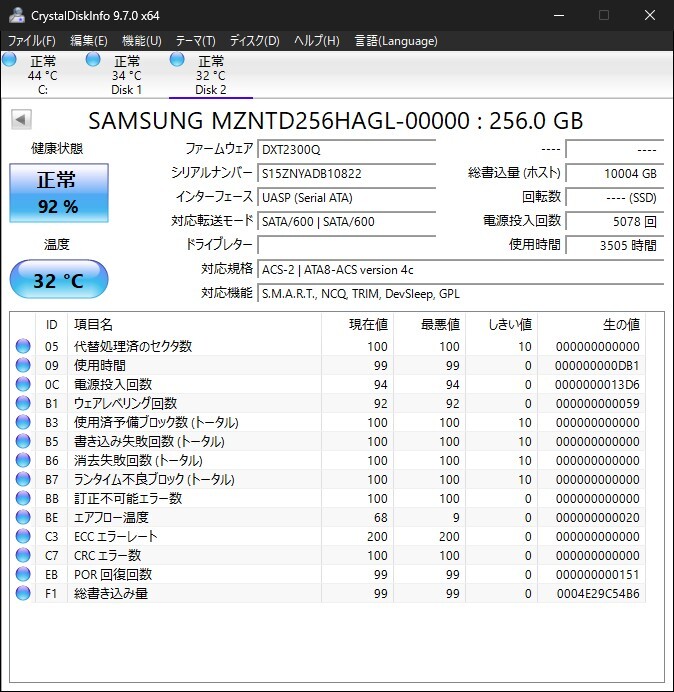Click the 正常 92 % health status button

59,193
